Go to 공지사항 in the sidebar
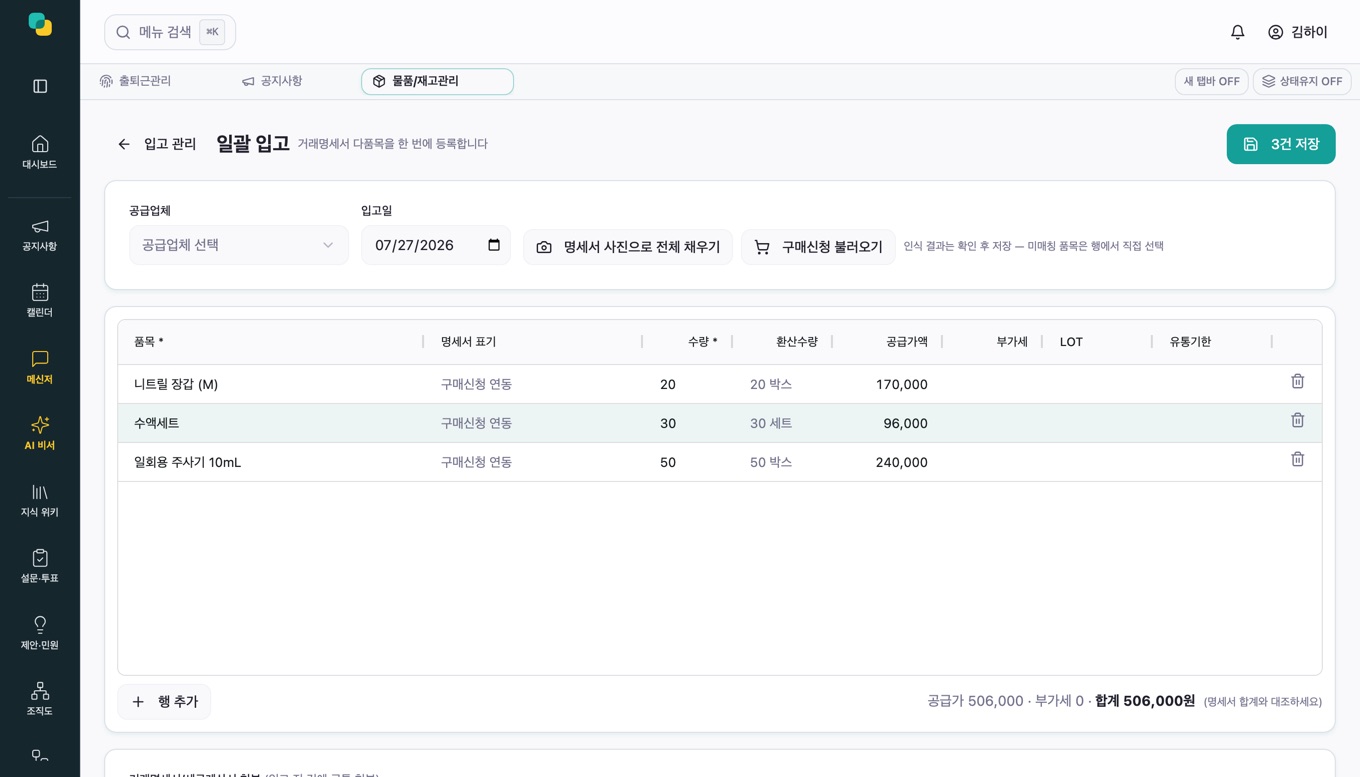The width and height of the screenshot is (1360, 777). [x=40, y=235]
